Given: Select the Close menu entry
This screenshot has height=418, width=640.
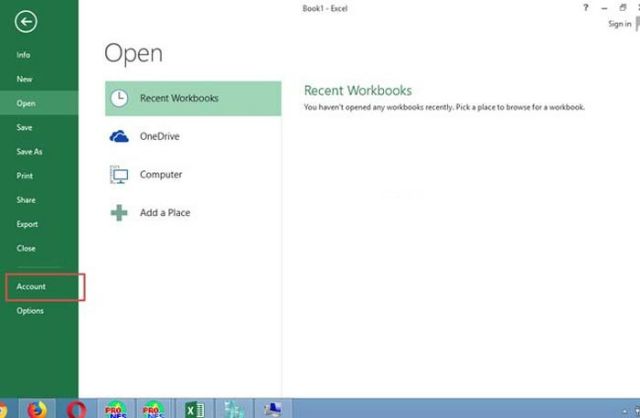Looking at the screenshot, I should (x=26, y=248).
